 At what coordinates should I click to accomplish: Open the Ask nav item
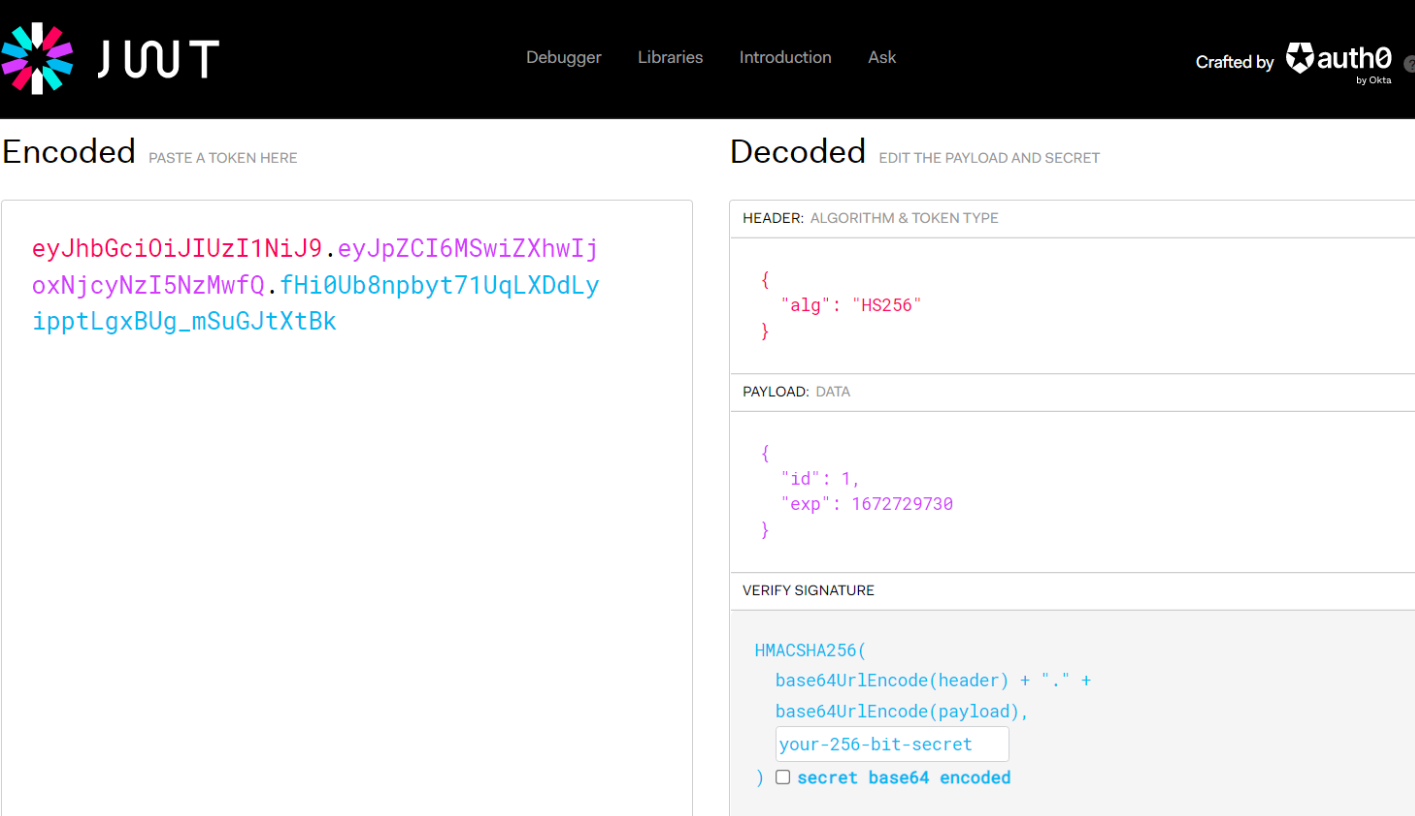(x=882, y=58)
